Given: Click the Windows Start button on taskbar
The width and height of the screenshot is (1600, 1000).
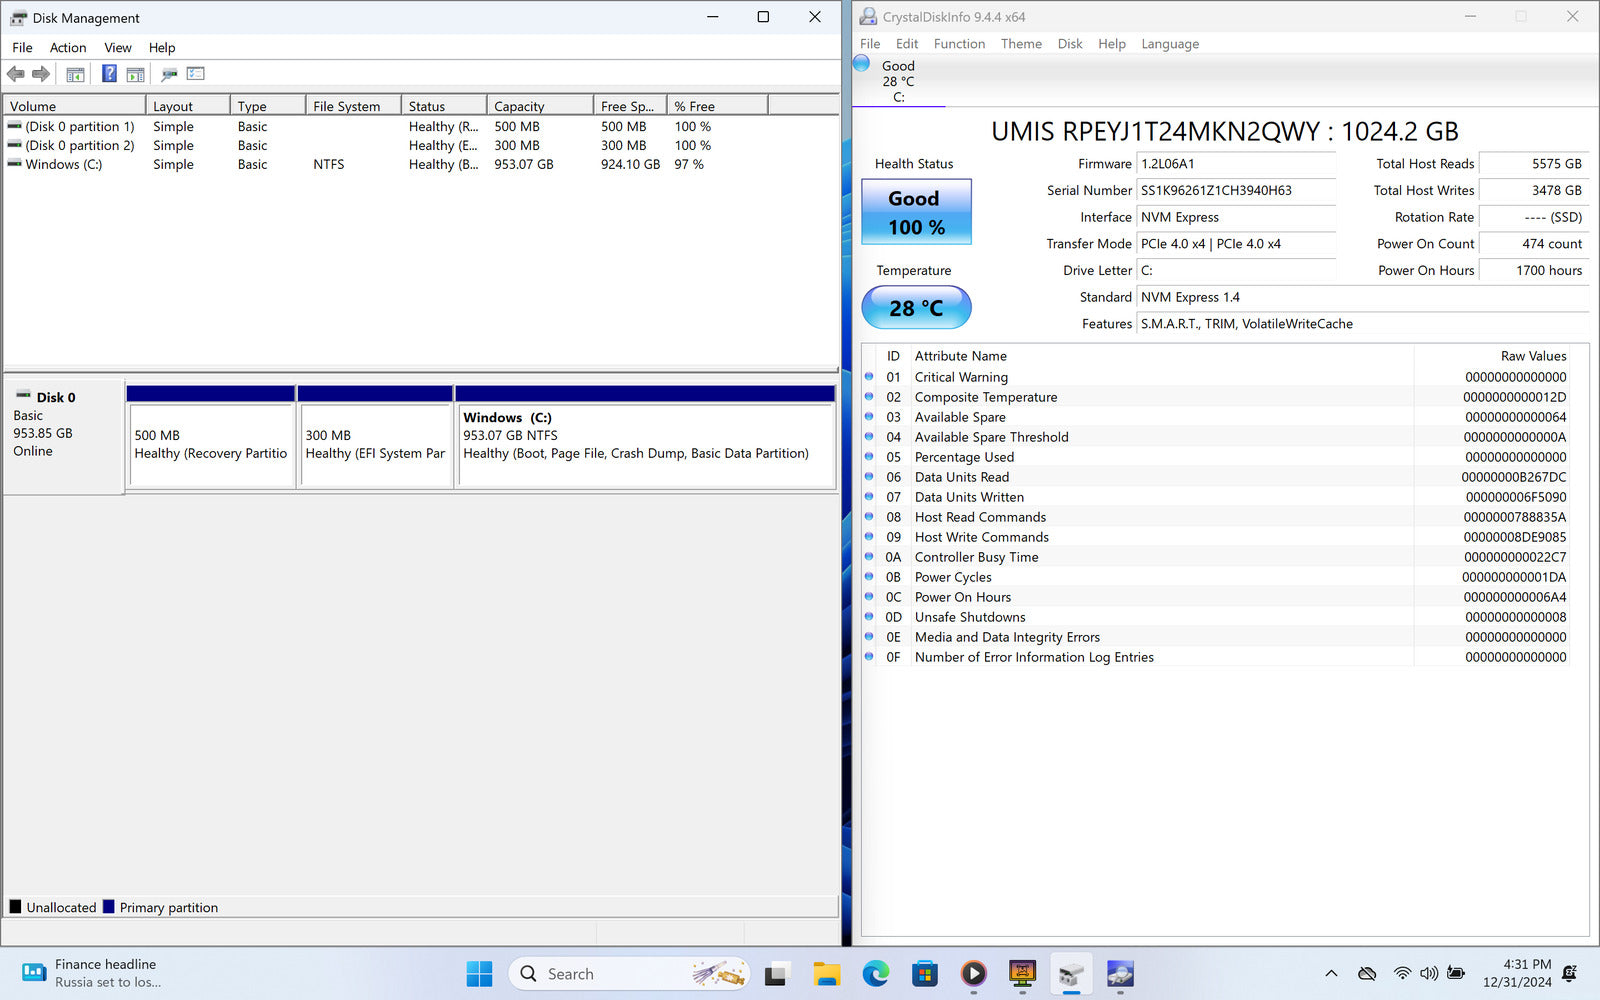Looking at the screenshot, I should tap(480, 974).
